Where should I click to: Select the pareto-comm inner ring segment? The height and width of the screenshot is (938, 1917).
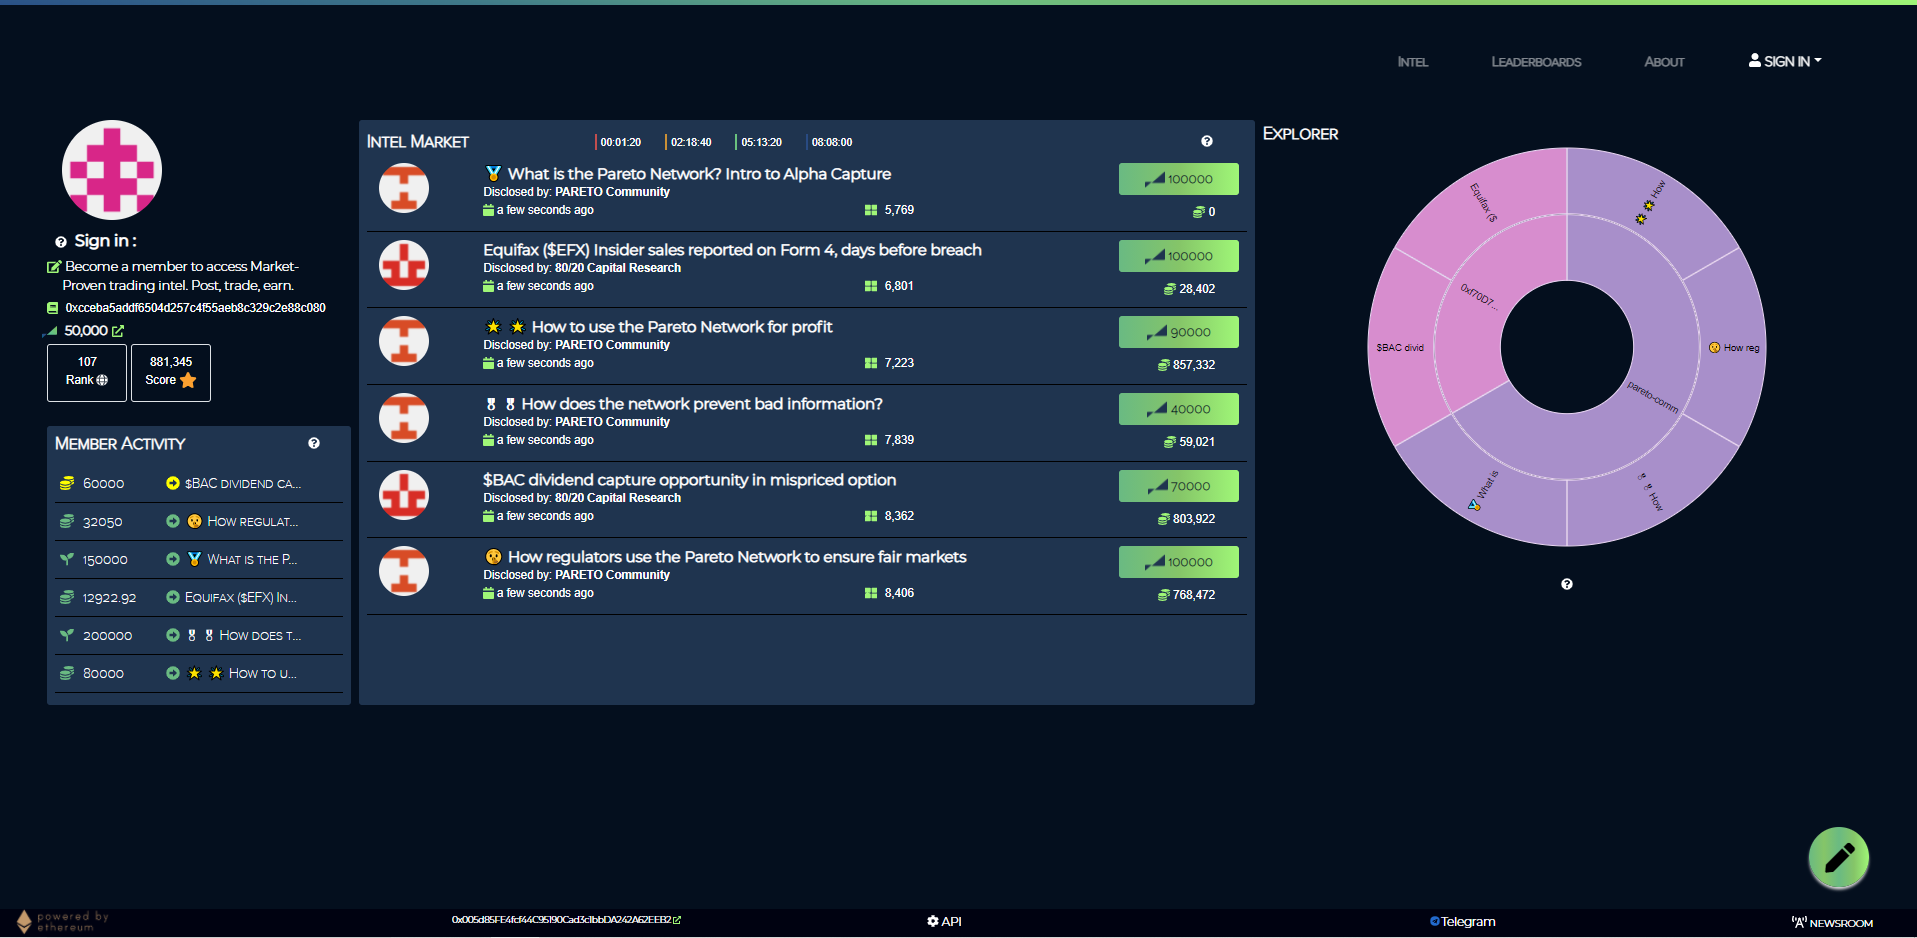1652,397
